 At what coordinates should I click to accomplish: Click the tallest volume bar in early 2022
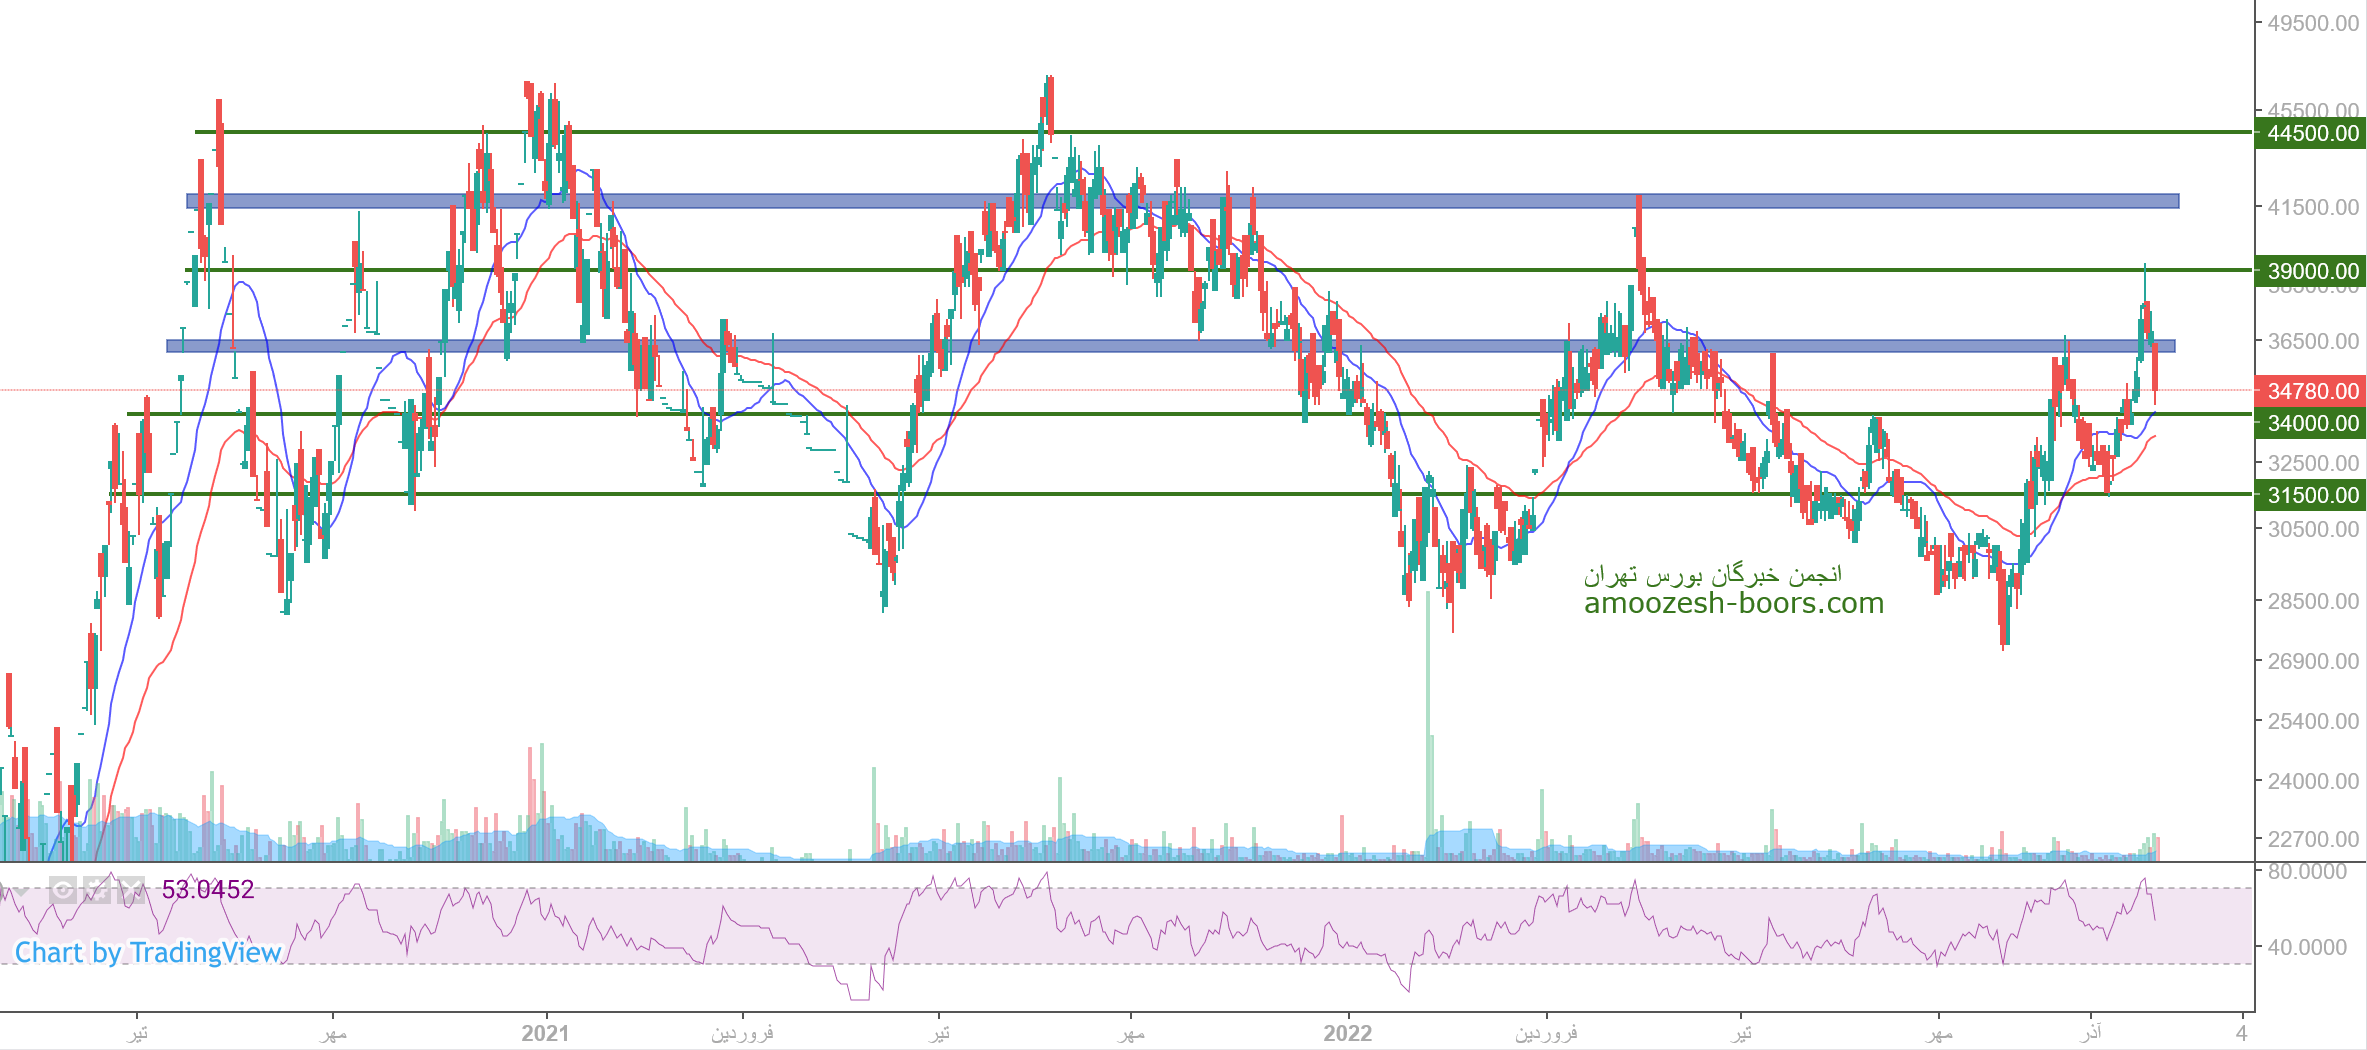1427,720
